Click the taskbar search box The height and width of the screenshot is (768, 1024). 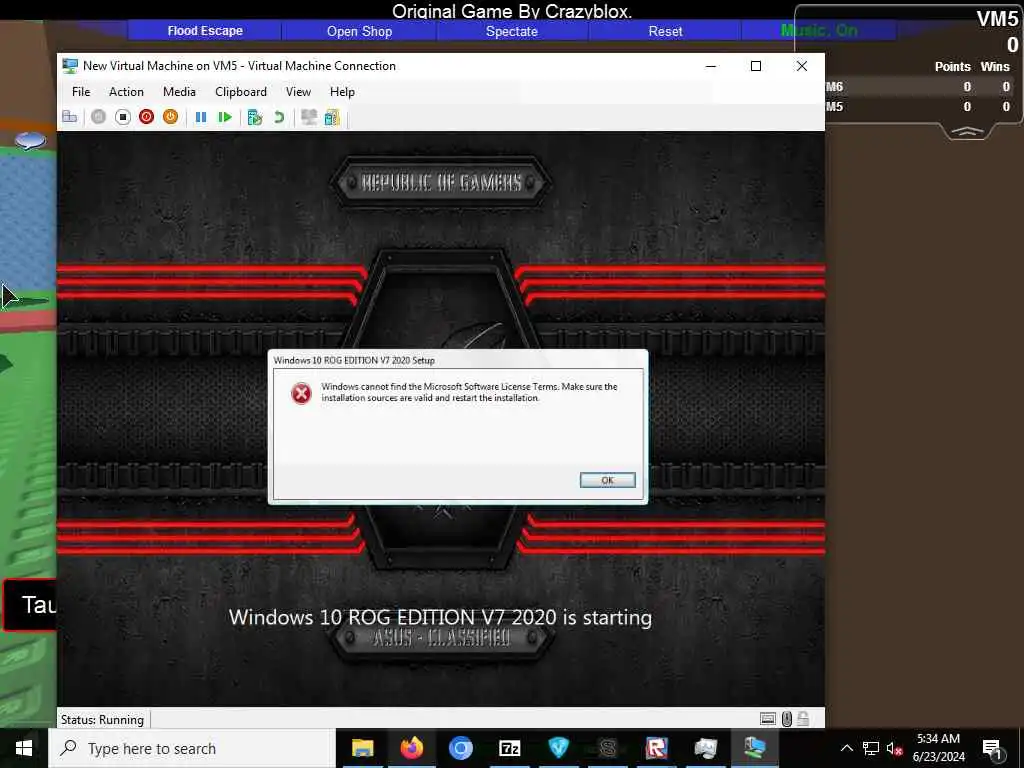(x=192, y=748)
